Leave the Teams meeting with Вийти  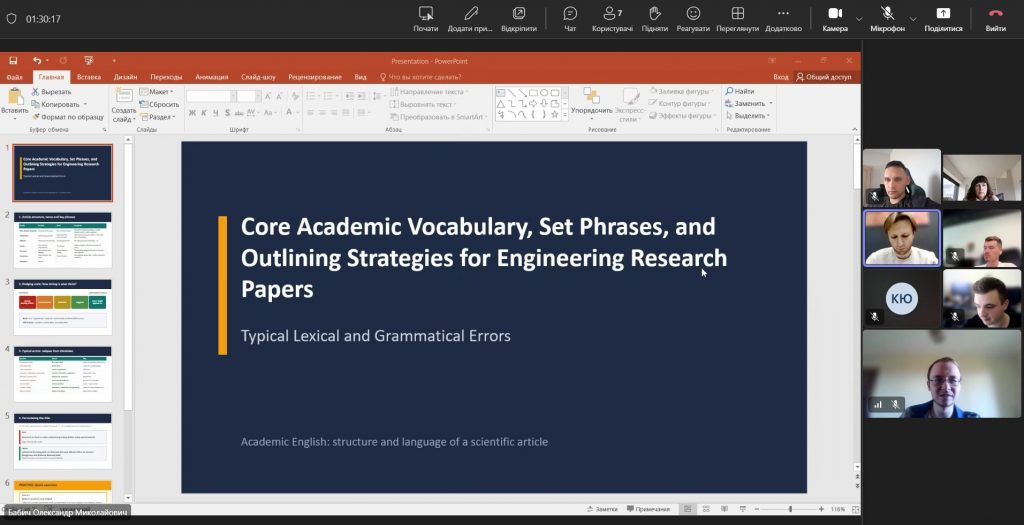(x=995, y=19)
